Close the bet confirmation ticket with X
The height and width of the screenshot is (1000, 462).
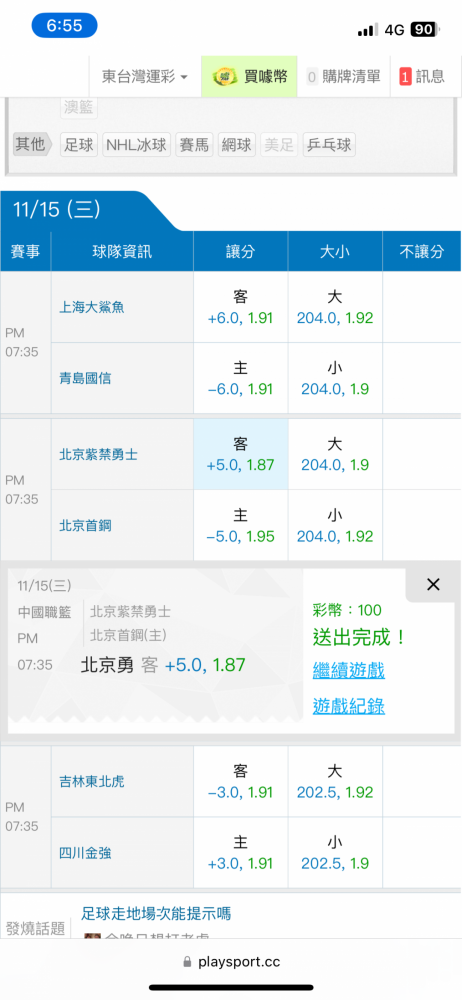point(433,584)
